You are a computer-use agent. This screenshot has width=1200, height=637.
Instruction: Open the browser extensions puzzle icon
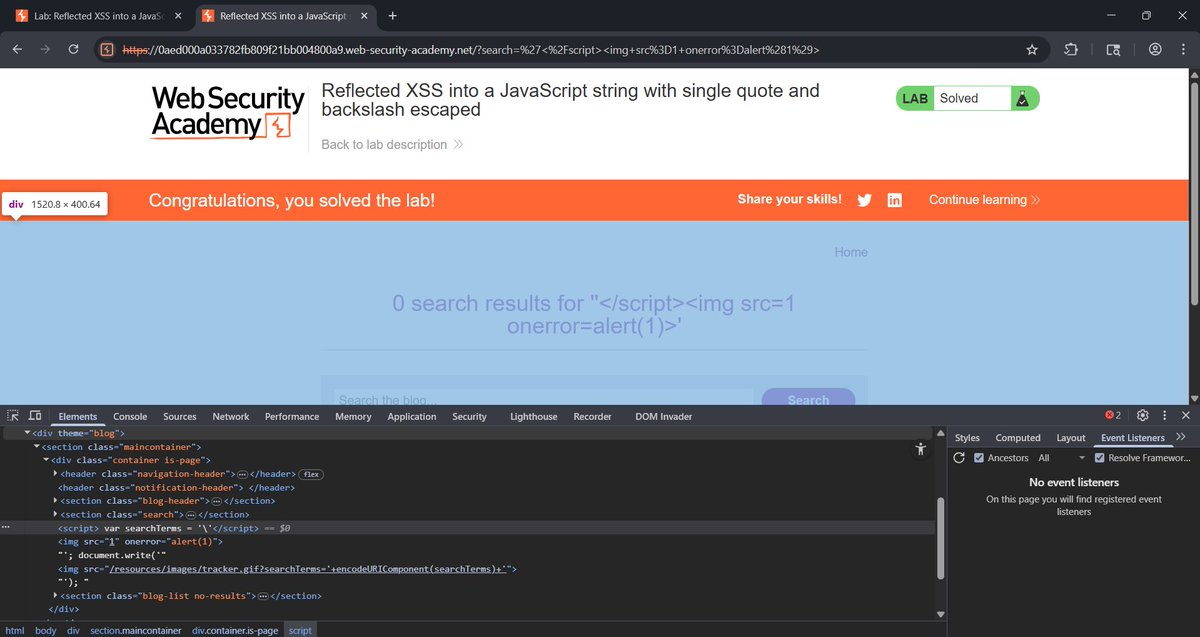pos(1071,49)
